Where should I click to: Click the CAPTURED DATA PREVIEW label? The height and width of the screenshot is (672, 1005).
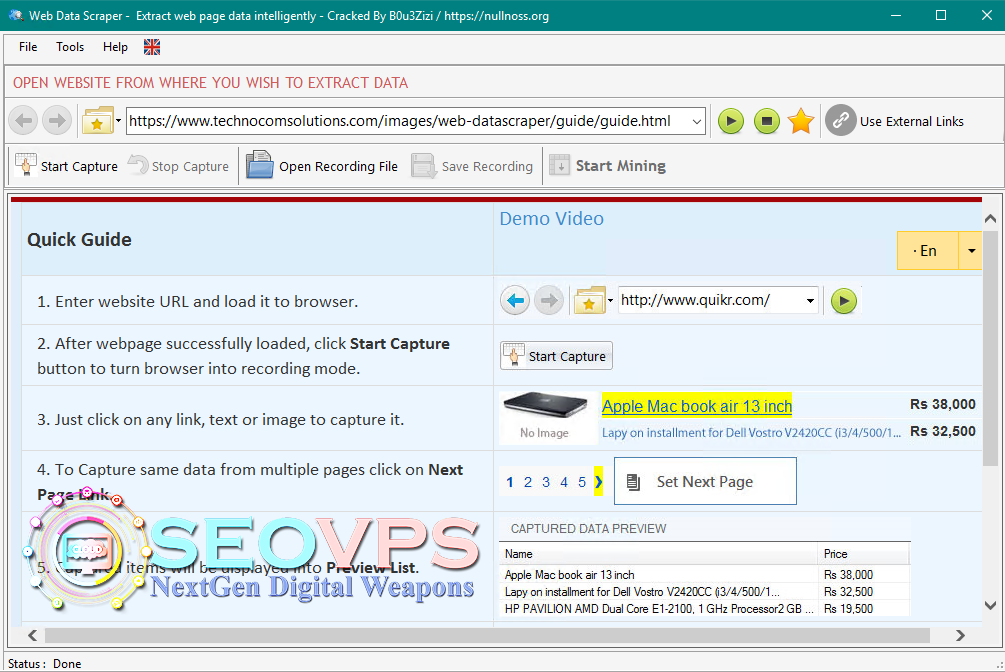588,529
